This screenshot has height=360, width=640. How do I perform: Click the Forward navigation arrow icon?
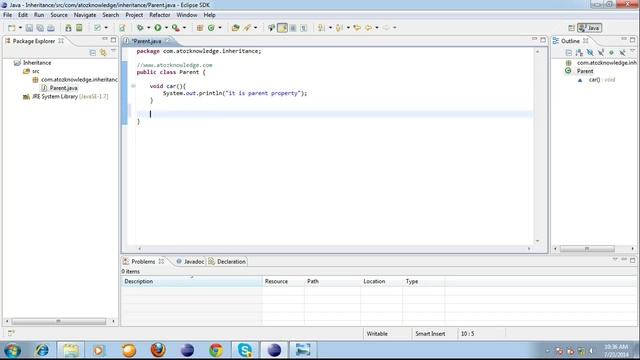click(x=386, y=28)
